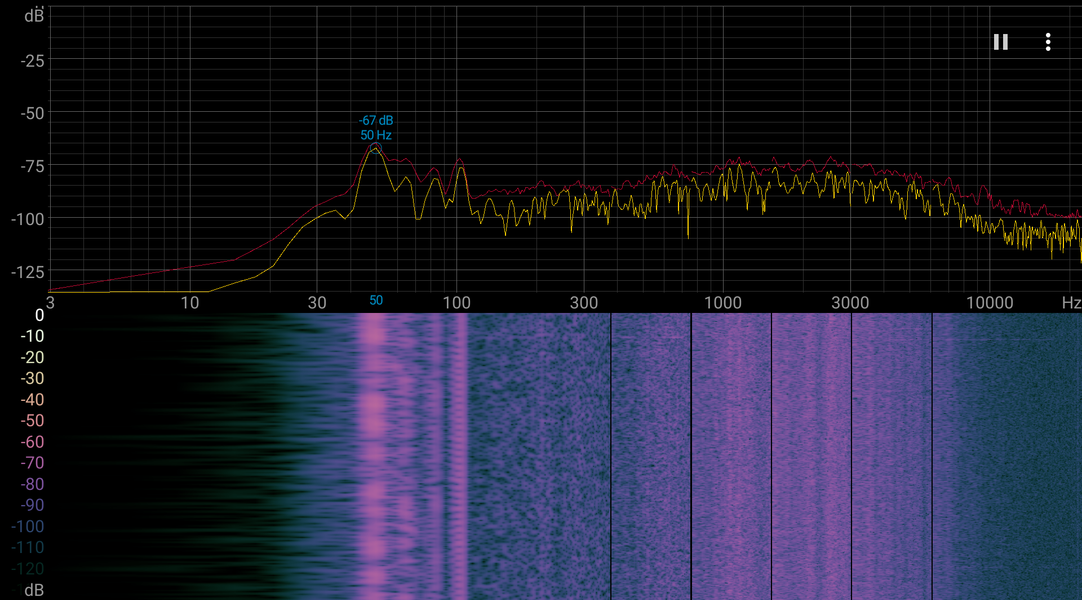Select the -25 dB axis label
The width and height of the screenshot is (1082, 600).
[32, 61]
